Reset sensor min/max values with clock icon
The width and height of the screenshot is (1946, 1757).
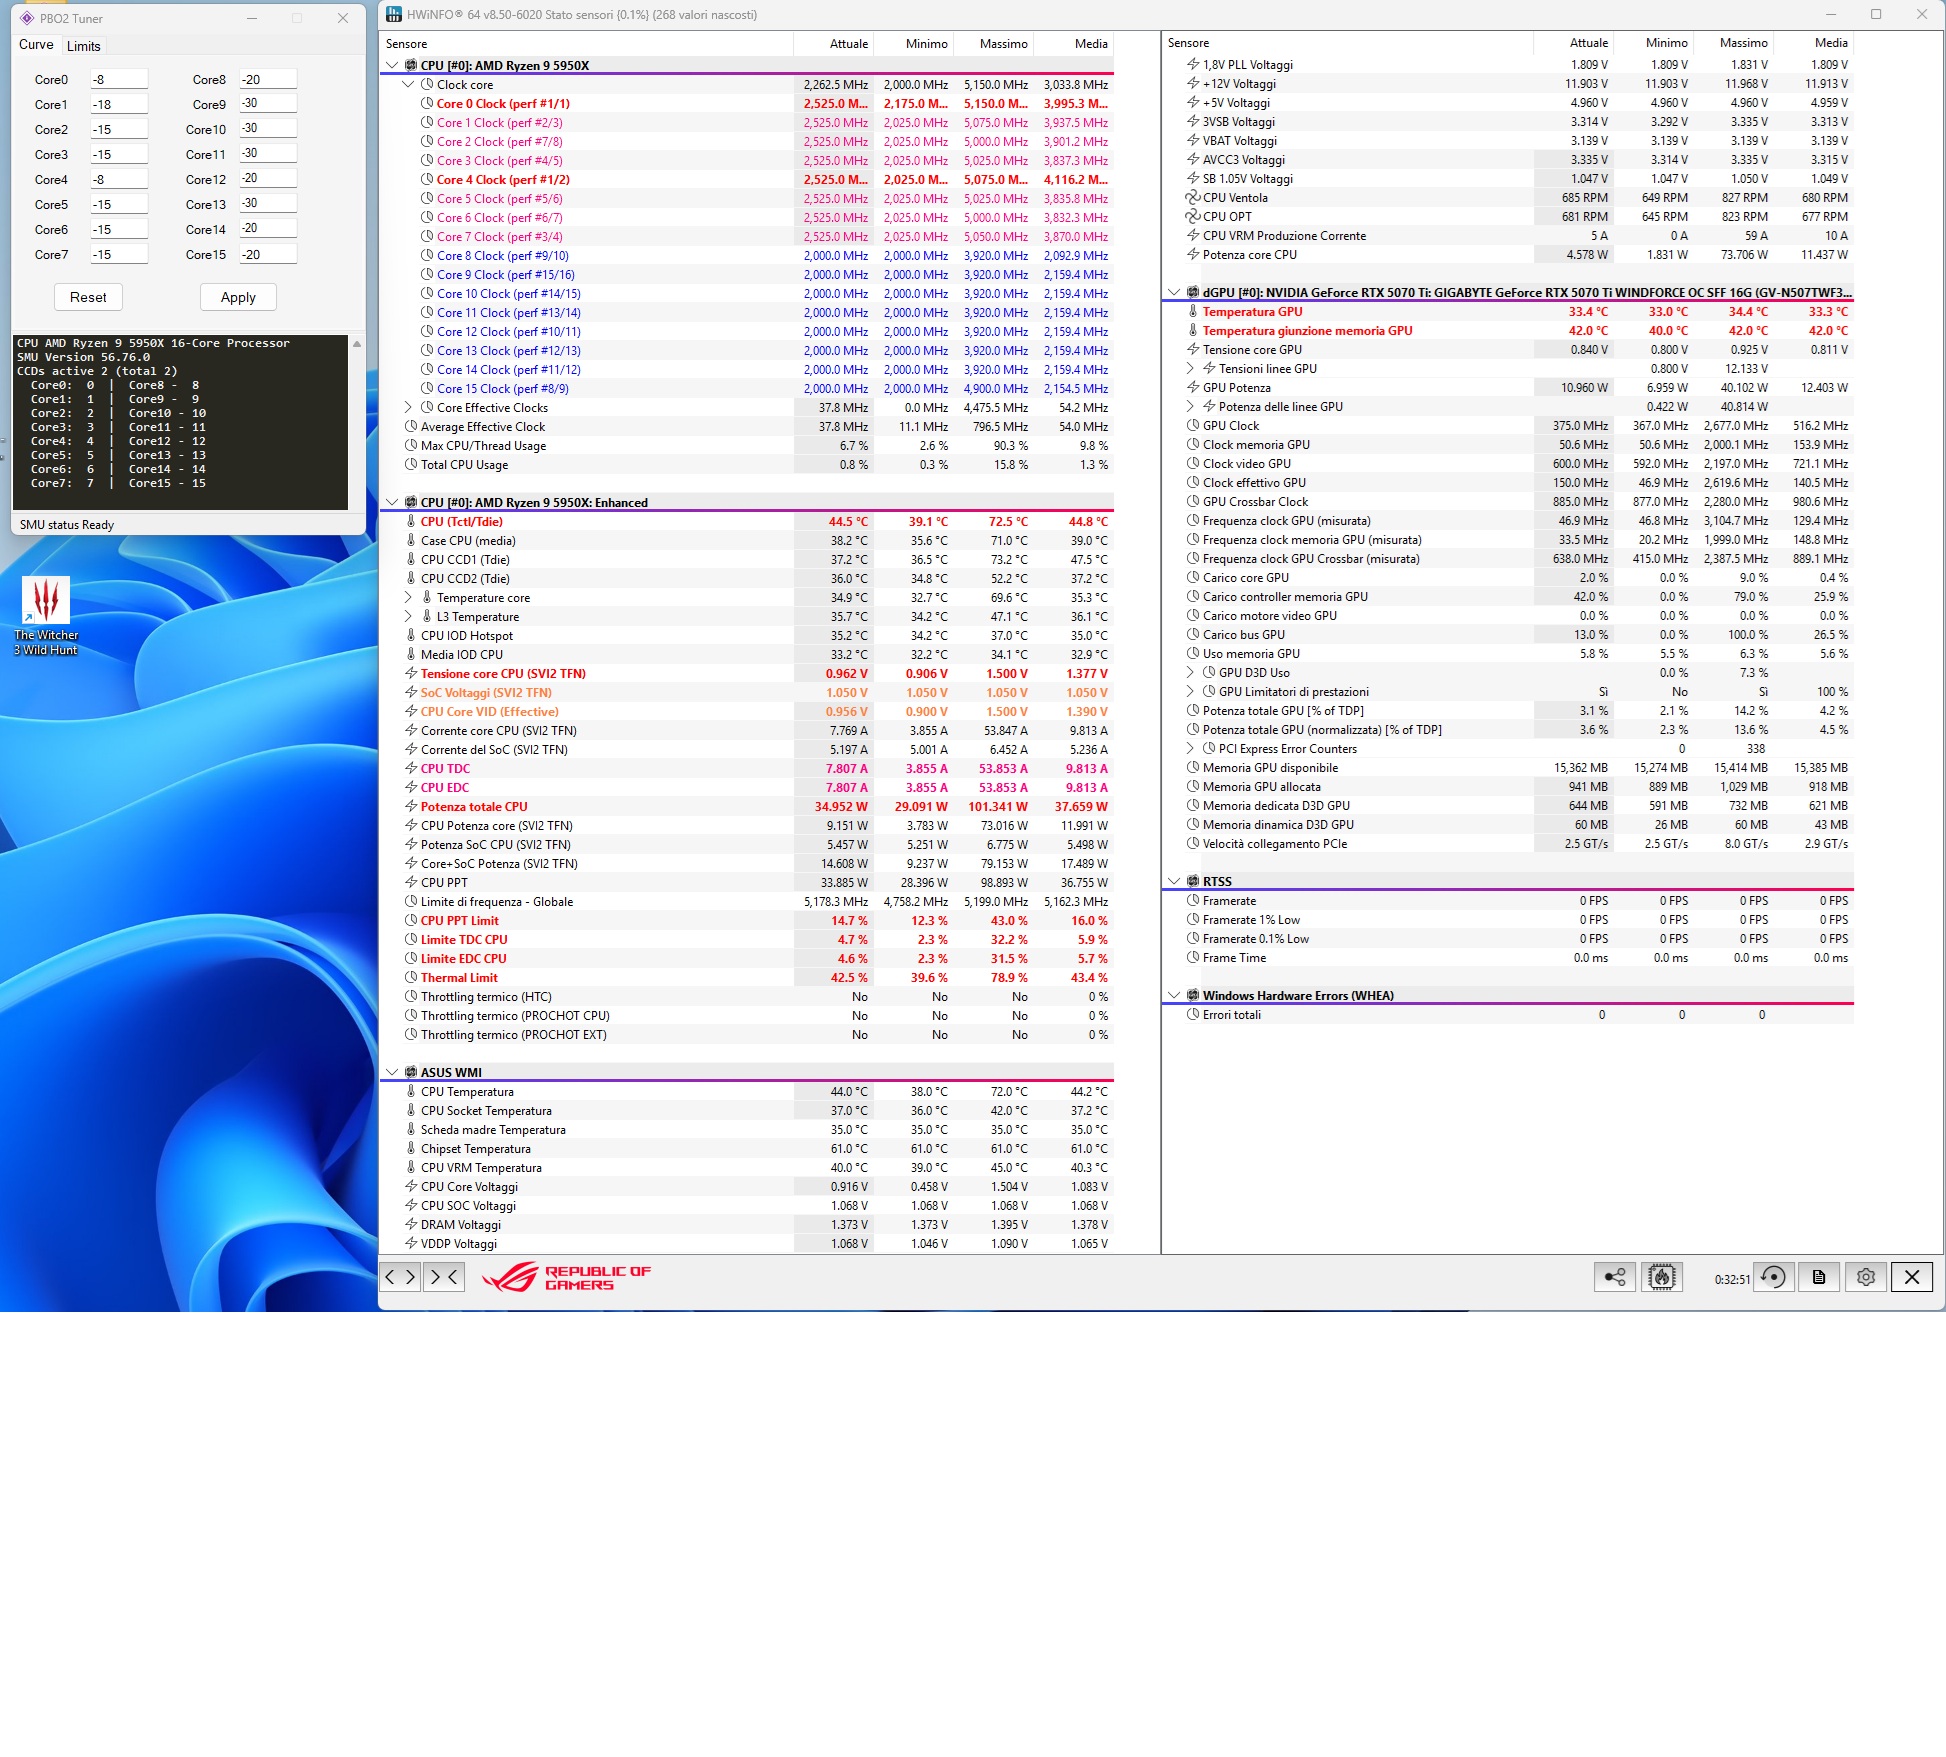(x=1773, y=1277)
